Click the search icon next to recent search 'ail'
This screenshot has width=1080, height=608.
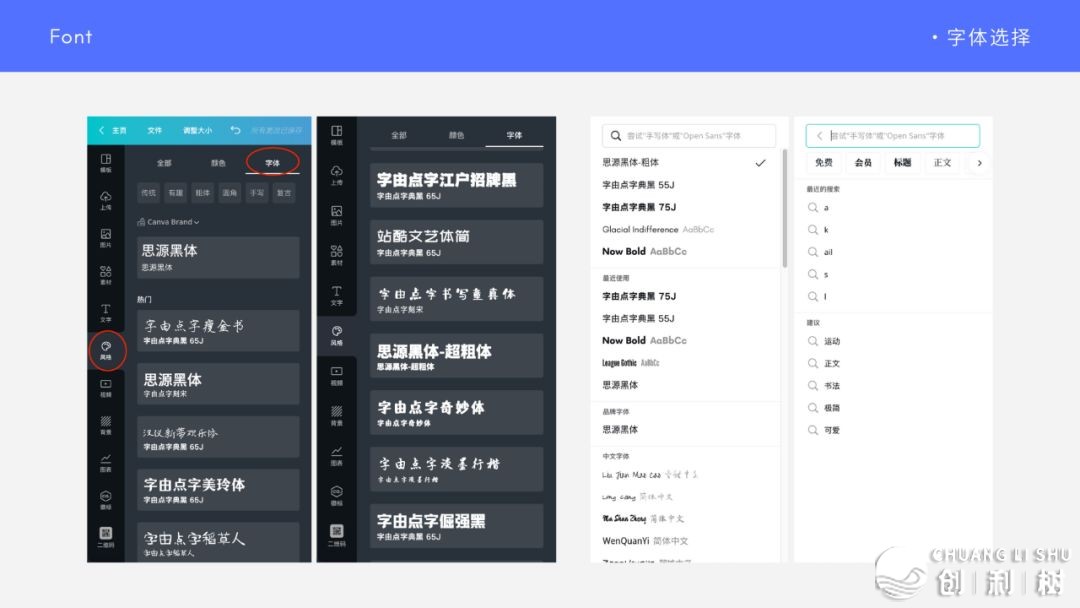813,252
